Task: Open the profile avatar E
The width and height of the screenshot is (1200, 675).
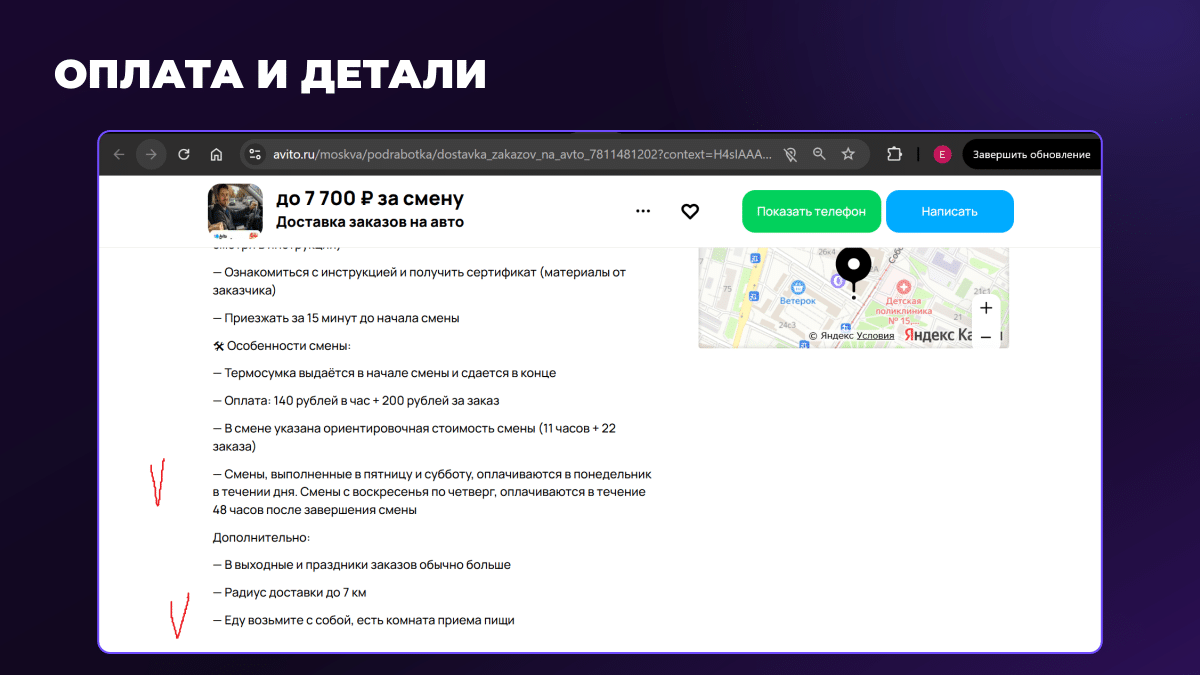Action: (x=942, y=154)
